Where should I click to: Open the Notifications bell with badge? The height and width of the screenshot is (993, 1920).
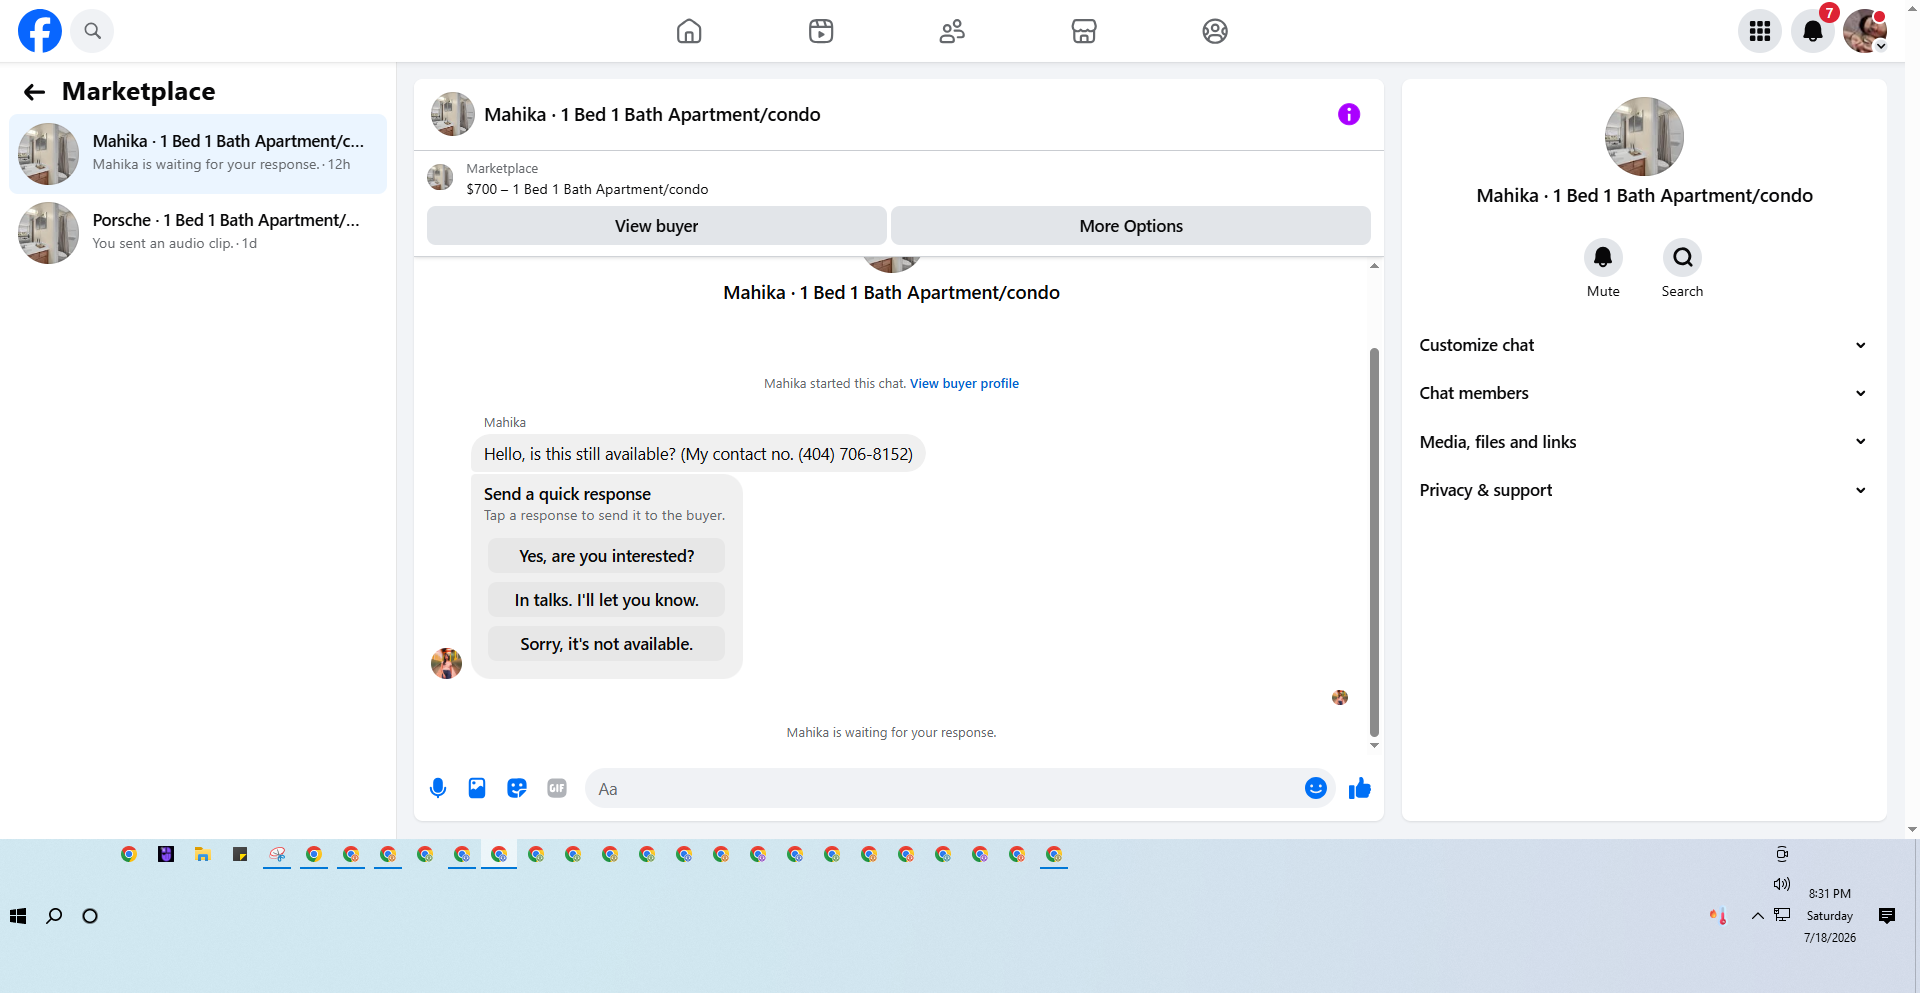coord(1813,31)
